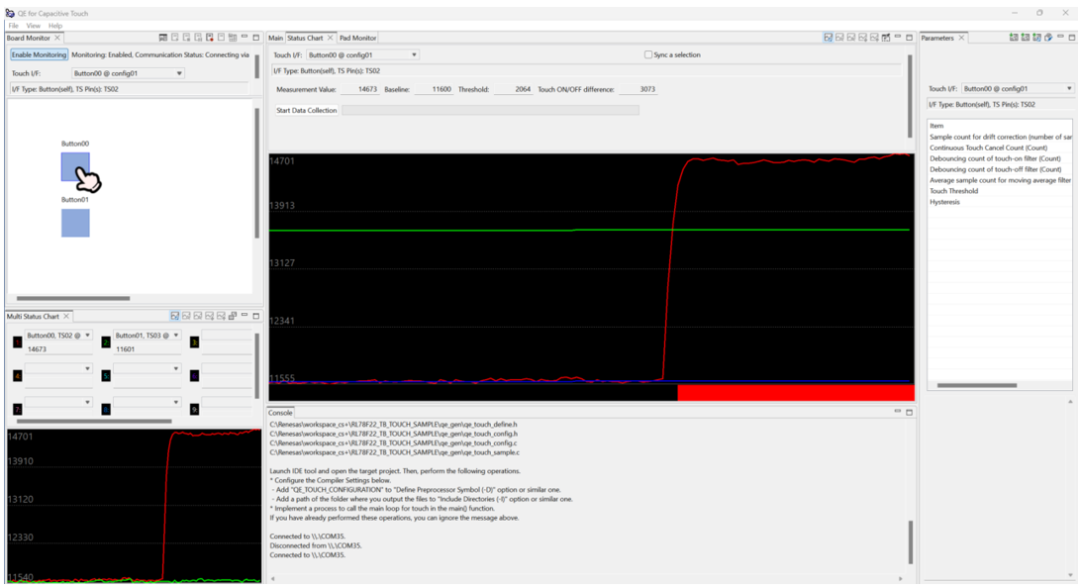This screenshot has width=1080, height=588.
Task: Select Touch Threshold in the Parameters item list
Action: tap(953, 192)
